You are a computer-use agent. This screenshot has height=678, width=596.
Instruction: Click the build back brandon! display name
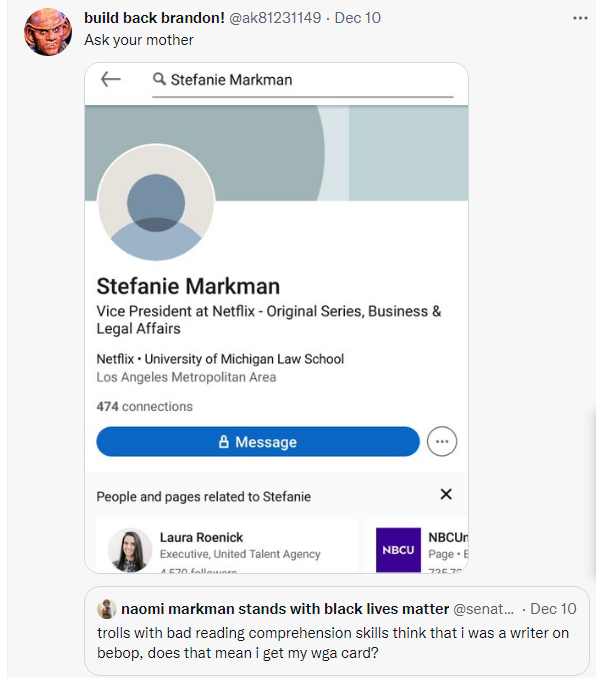click(x=154, y=18)
